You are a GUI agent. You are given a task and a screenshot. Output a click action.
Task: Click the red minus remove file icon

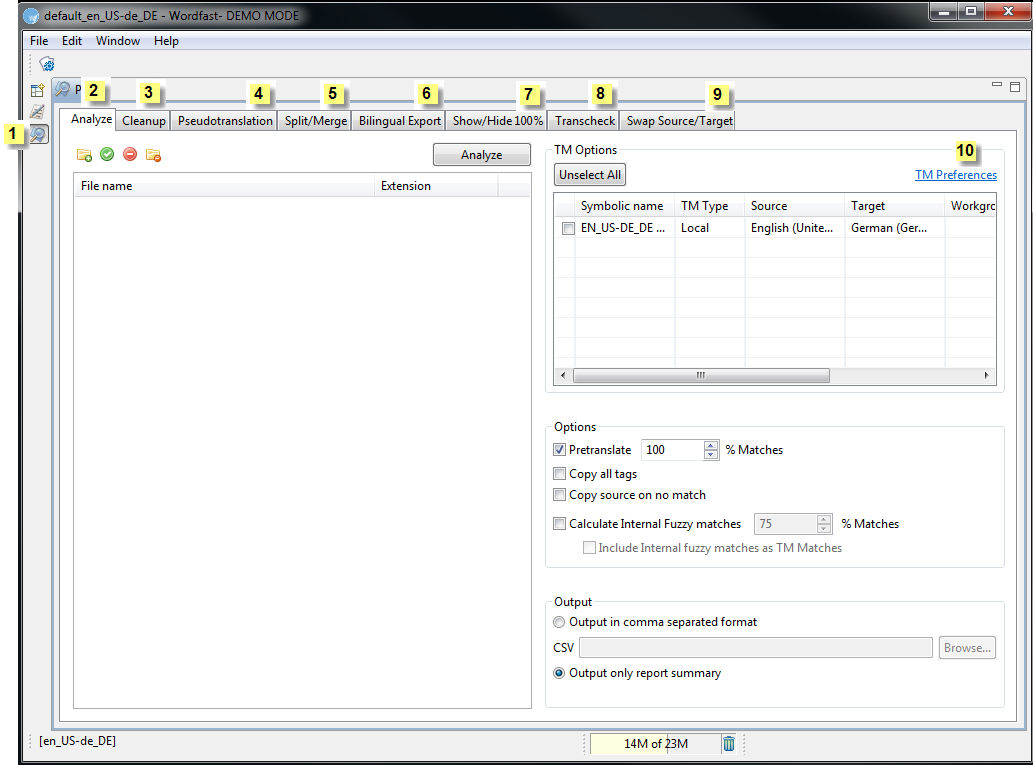[x=130, y=154]
